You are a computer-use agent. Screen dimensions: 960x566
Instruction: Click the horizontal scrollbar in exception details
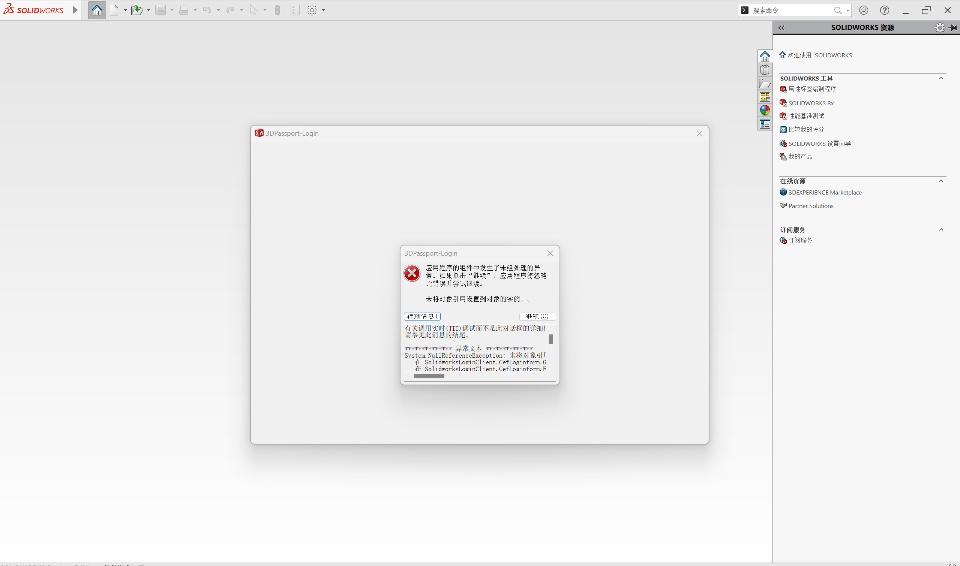429,376
